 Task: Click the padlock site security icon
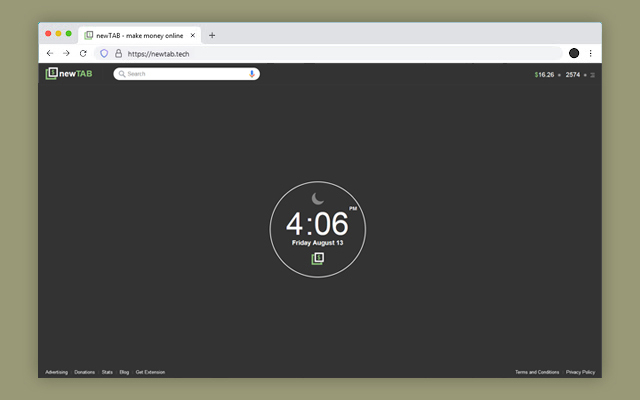tap(118, 53)
